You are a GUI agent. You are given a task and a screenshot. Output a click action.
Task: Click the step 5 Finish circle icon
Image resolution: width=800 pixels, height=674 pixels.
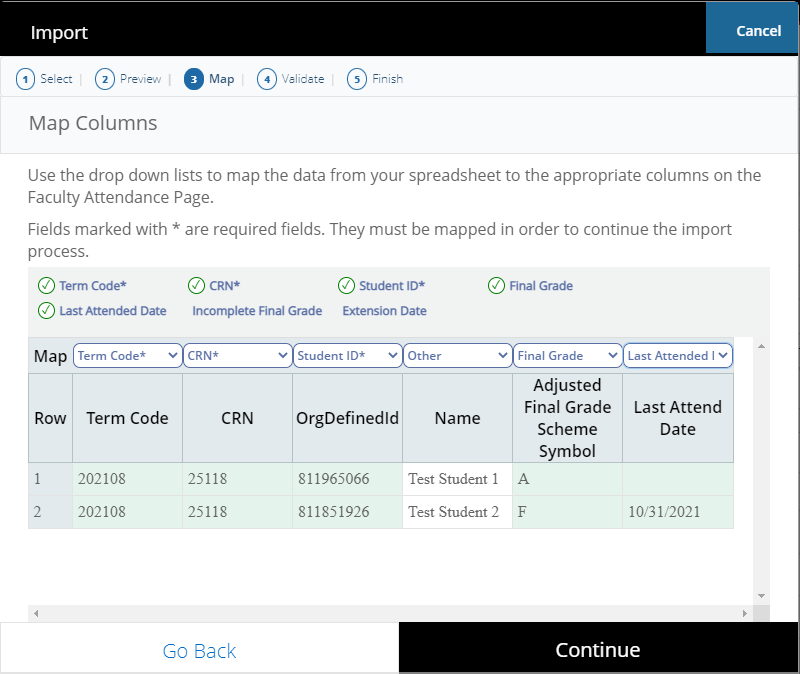pos(358,78)
